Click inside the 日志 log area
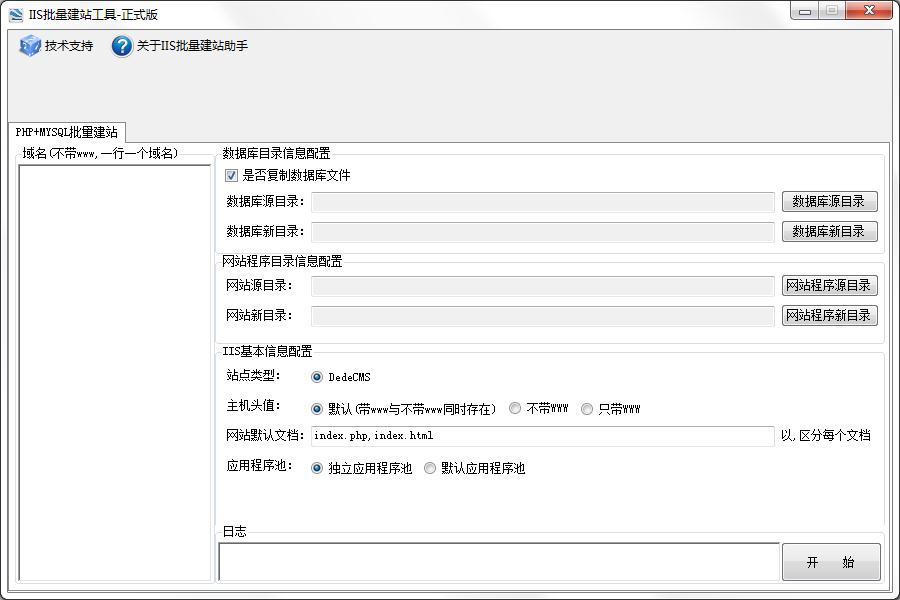Screen dimensions: 900x600 pos(495,562)
